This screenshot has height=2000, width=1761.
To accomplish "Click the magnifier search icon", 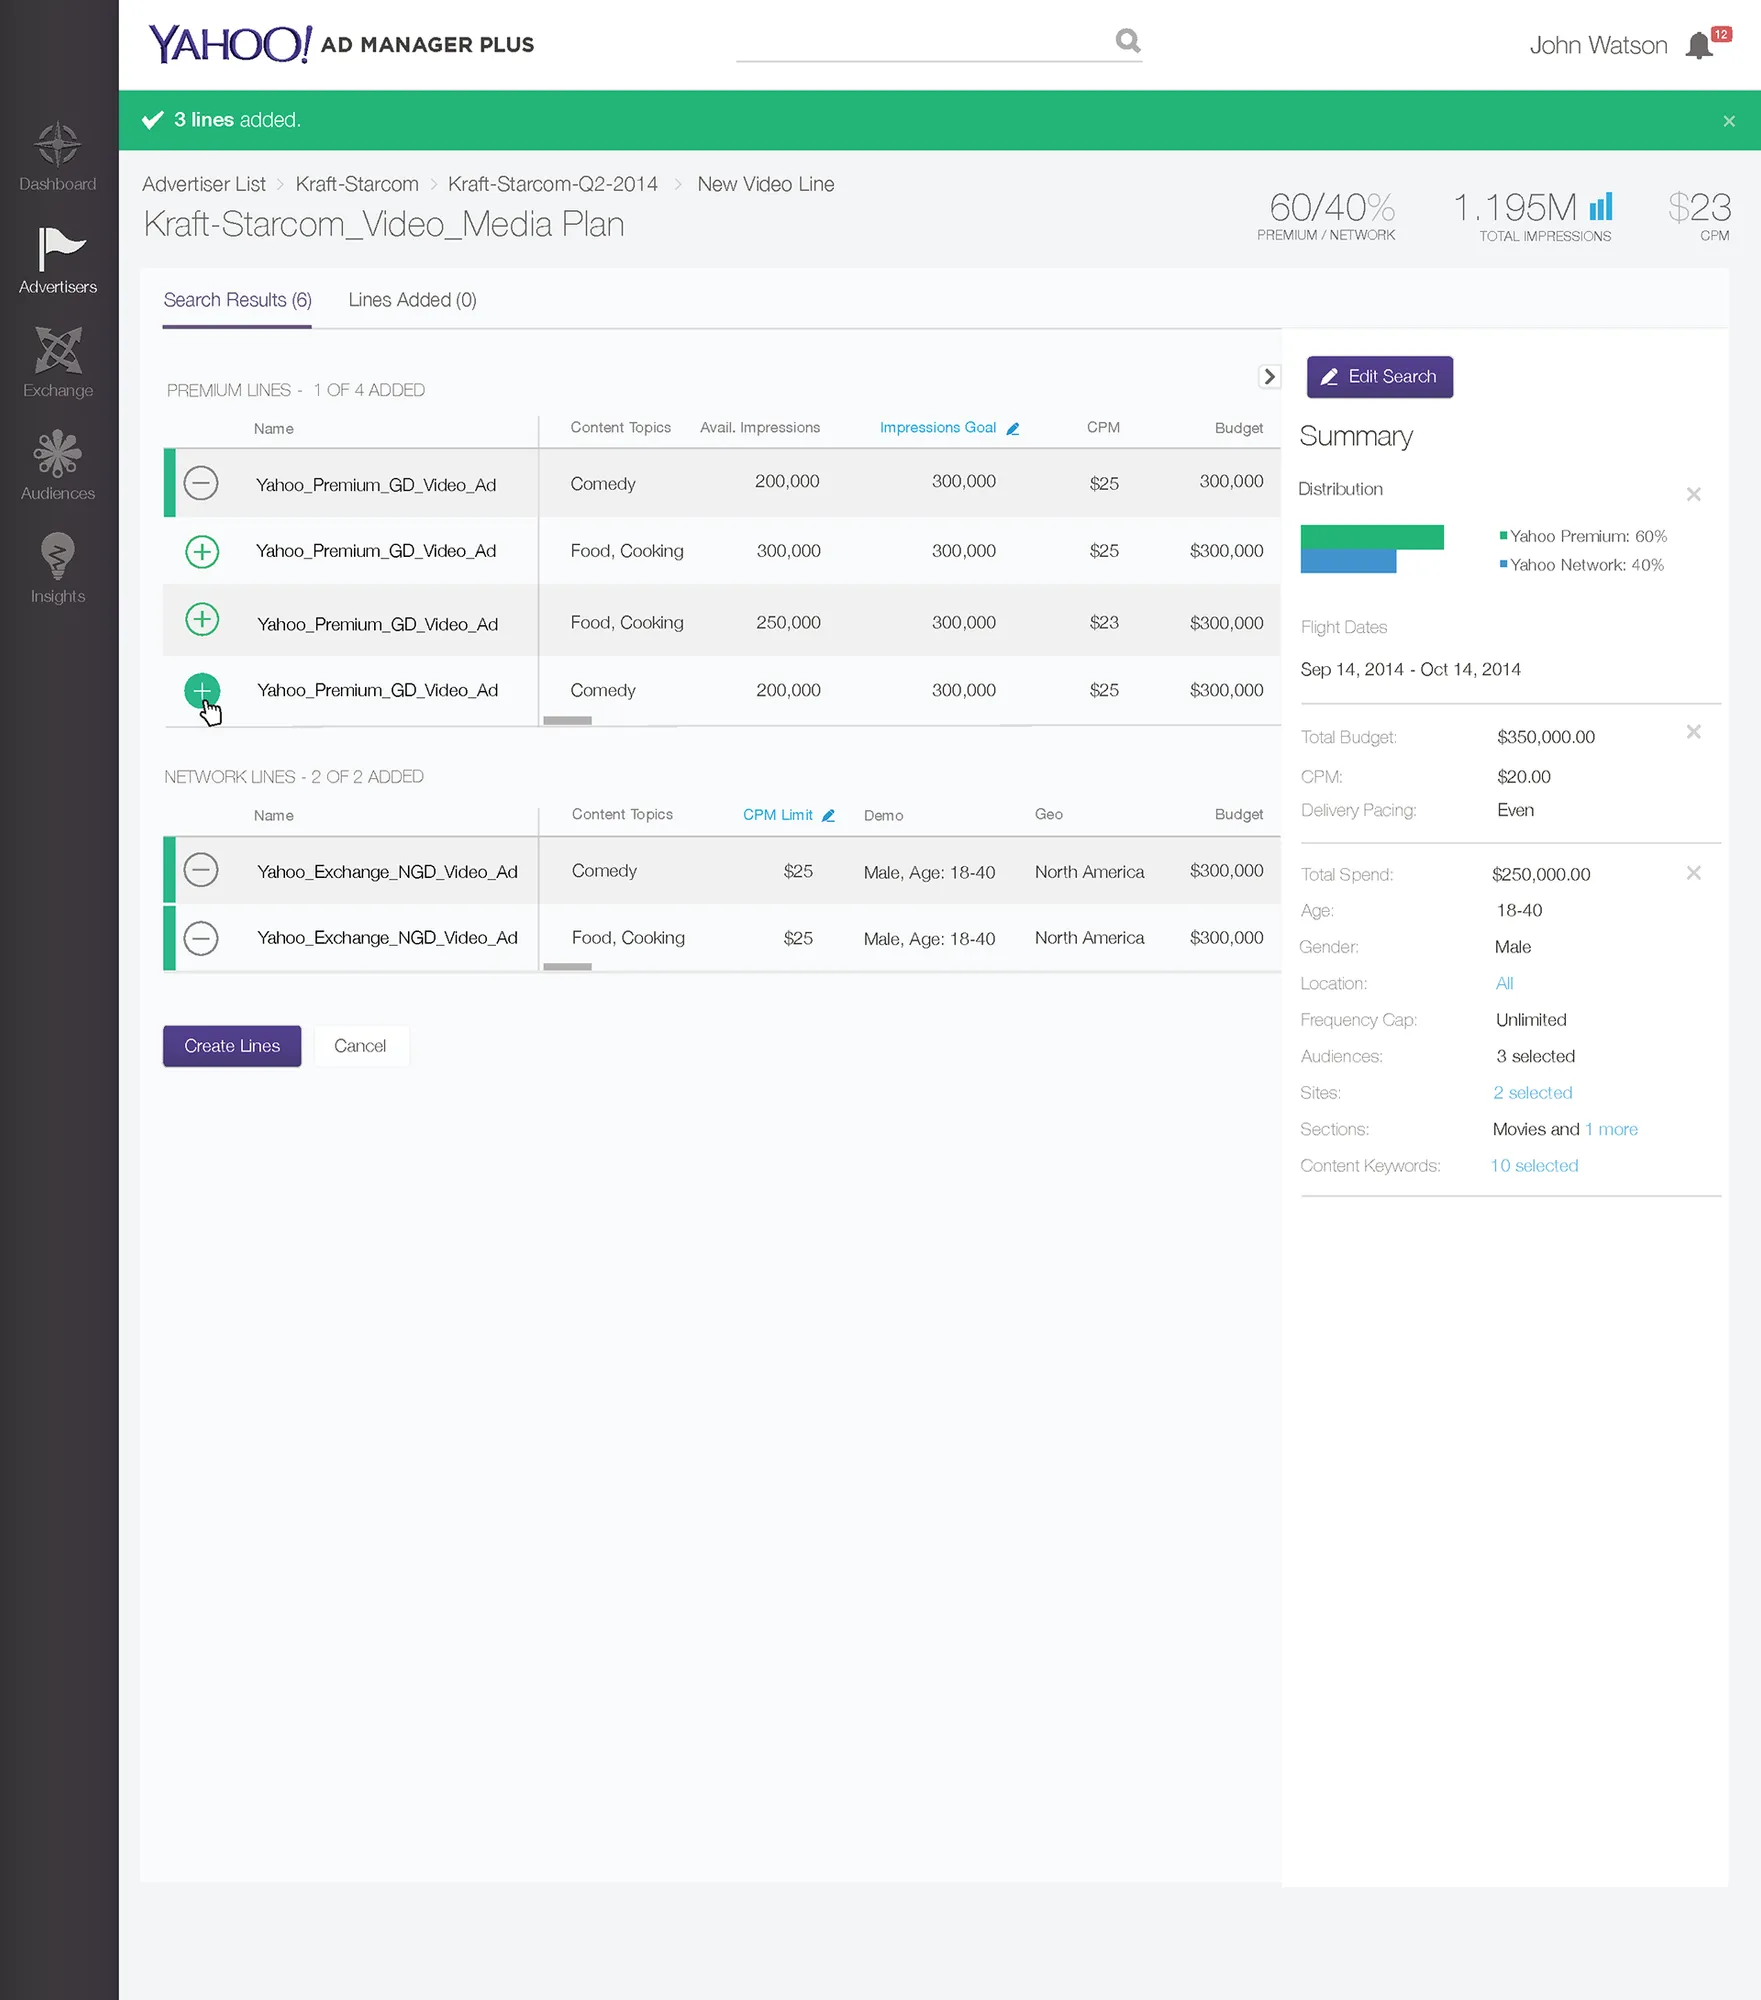I will 1128,40.
